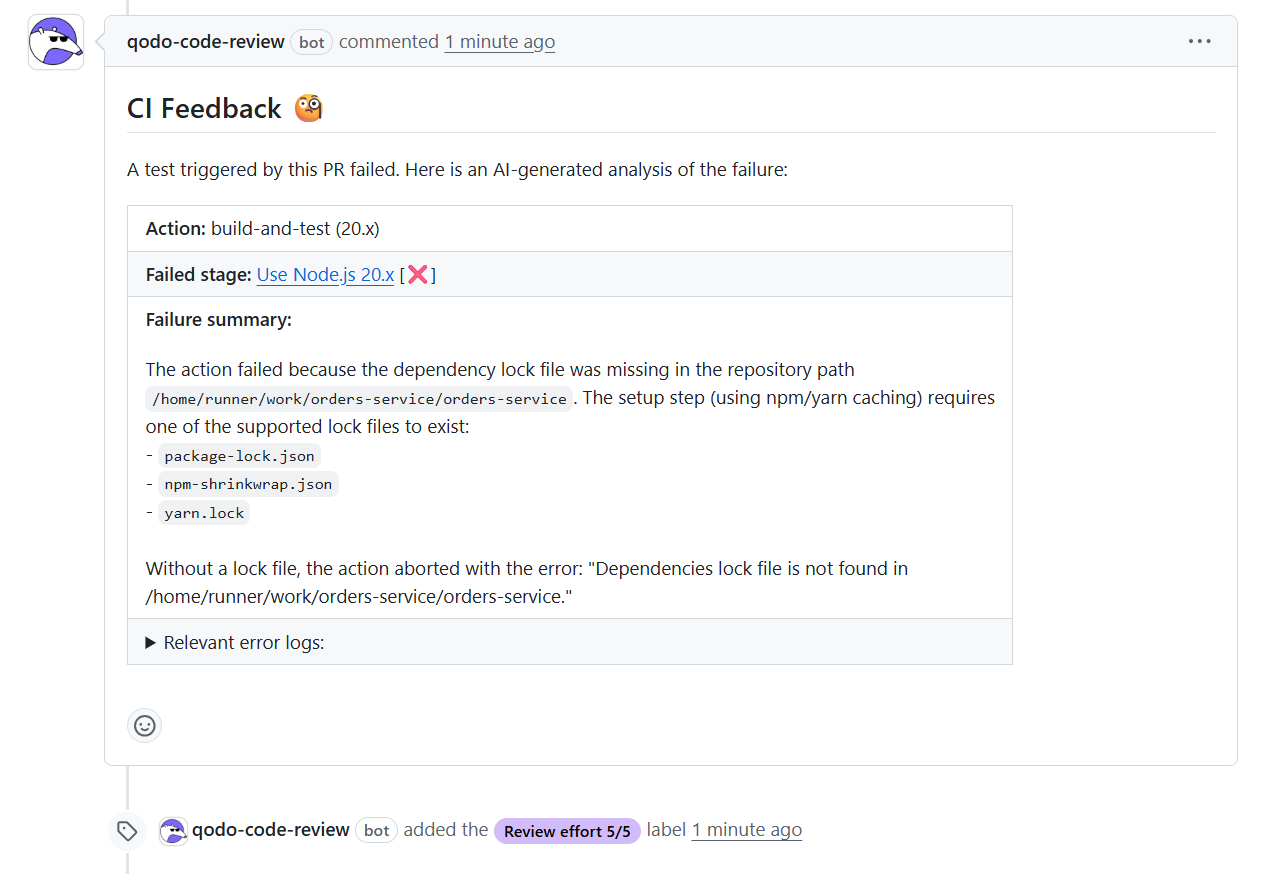Click the repository path code snippet
1281x874 pixels.
point(358,398)
